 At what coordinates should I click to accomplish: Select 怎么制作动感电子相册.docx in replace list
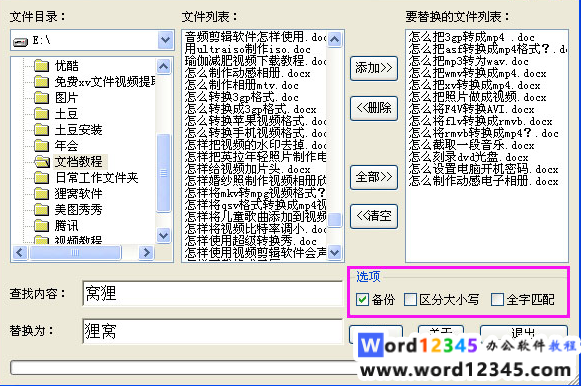tap(484, 181)
